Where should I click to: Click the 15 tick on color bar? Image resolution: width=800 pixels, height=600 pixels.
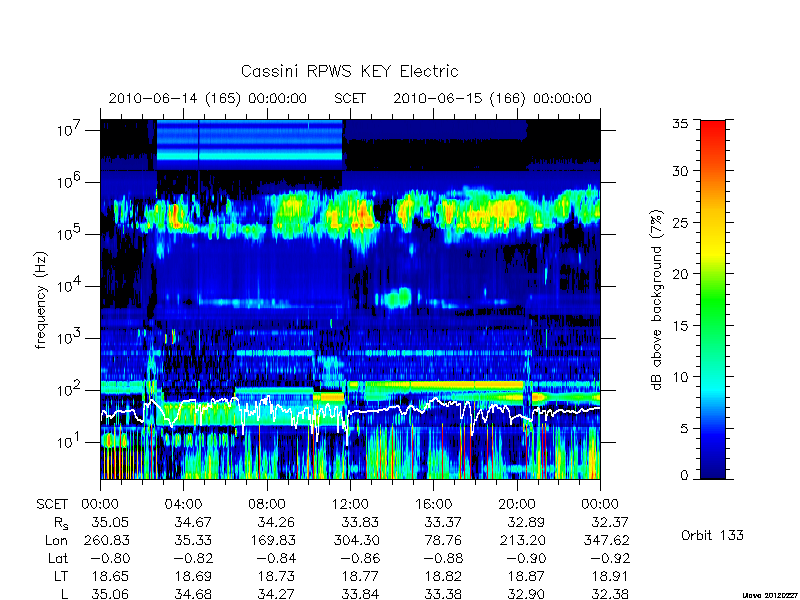[681, 325]
